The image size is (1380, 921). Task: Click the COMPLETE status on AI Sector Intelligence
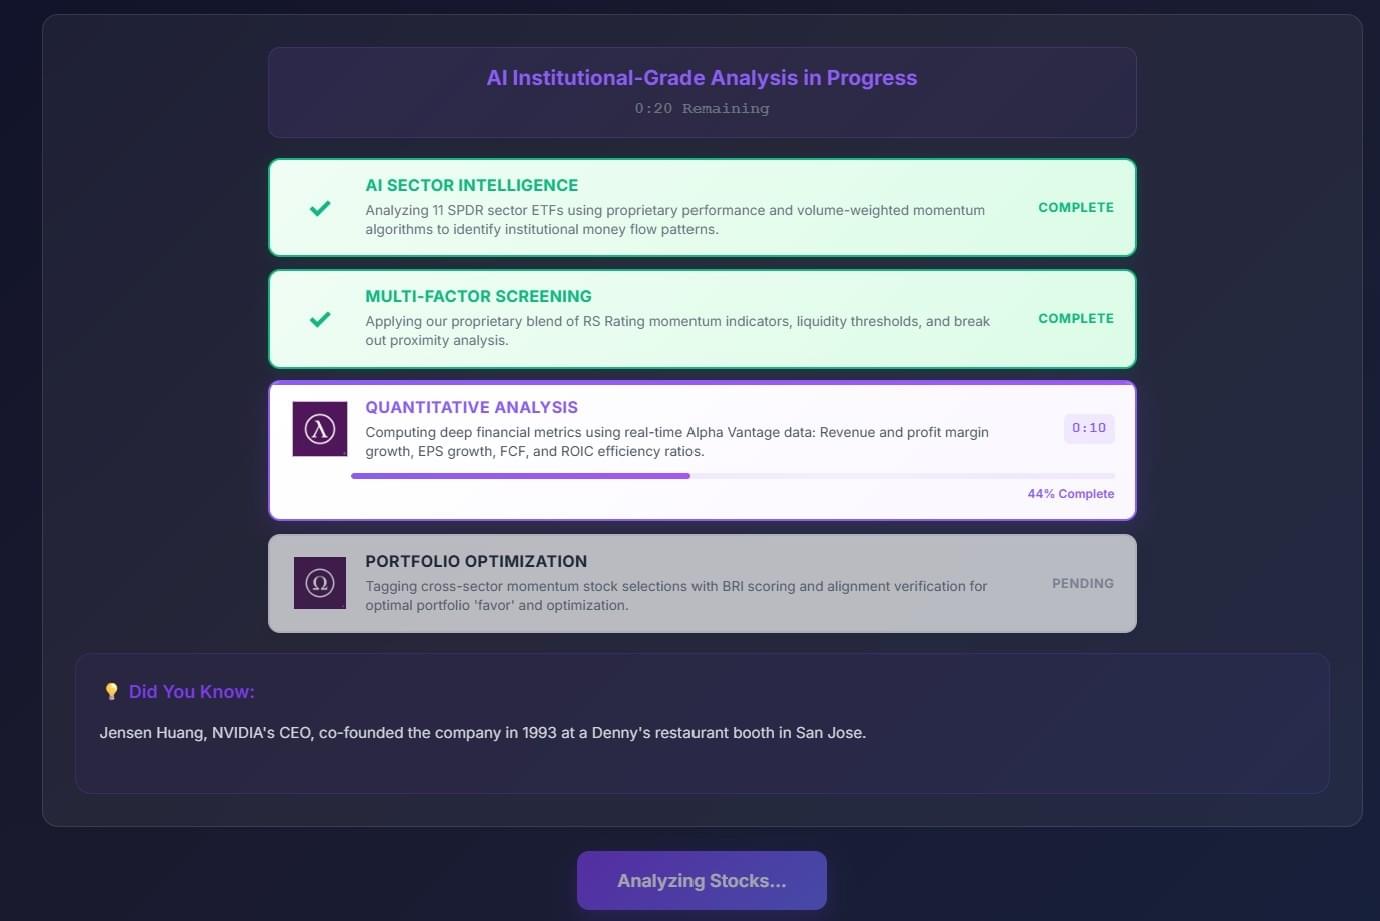(1075, 208)
